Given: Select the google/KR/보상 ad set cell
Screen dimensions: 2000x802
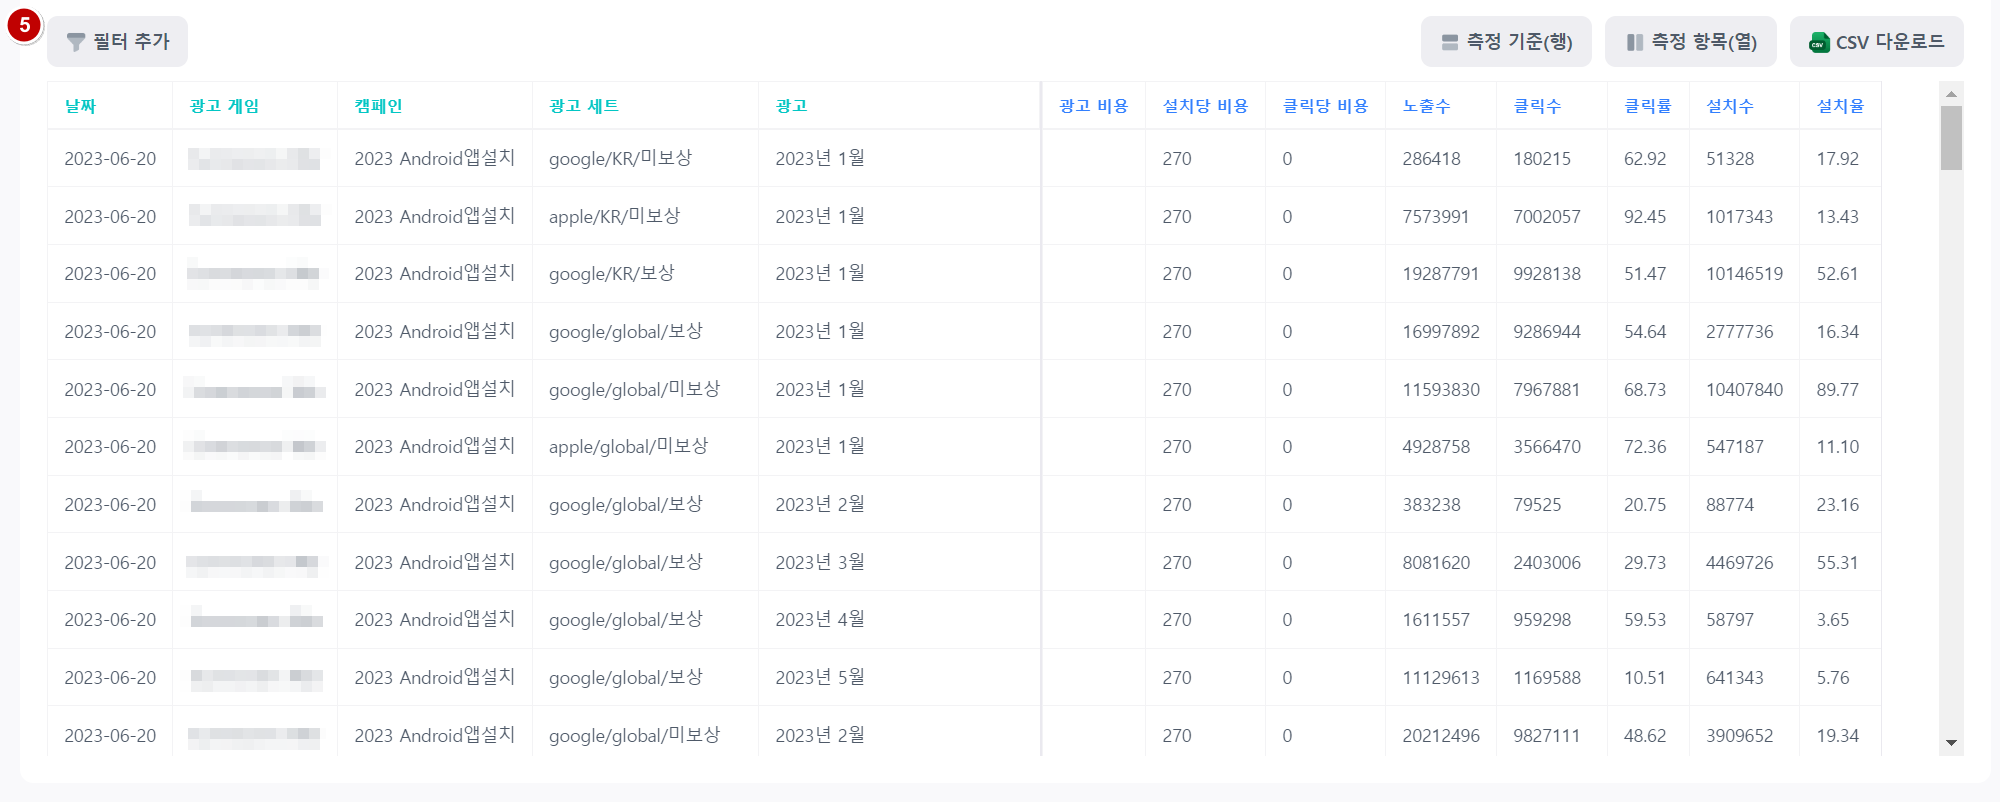Looking at the screenshot, I should coord(611,274).
